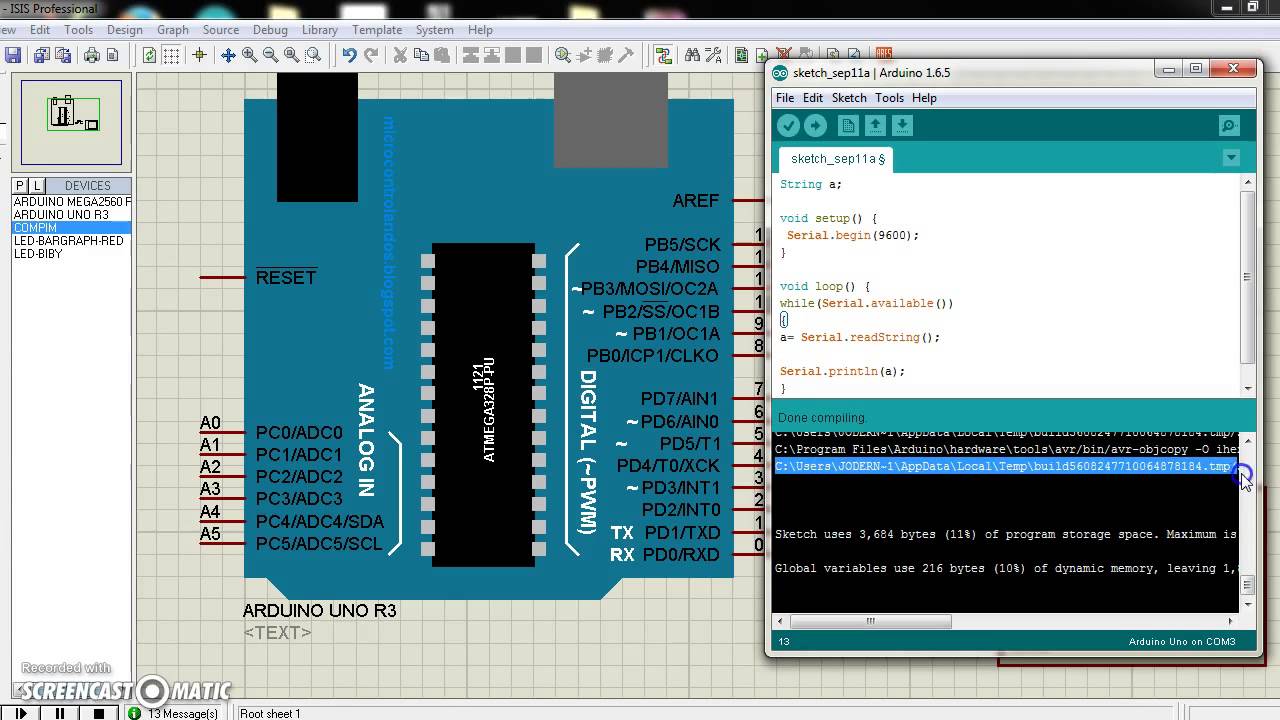Screen dimensions: 1280x720
Task: Open Arduino Tools menu
Action: click(x=889, y=98)
